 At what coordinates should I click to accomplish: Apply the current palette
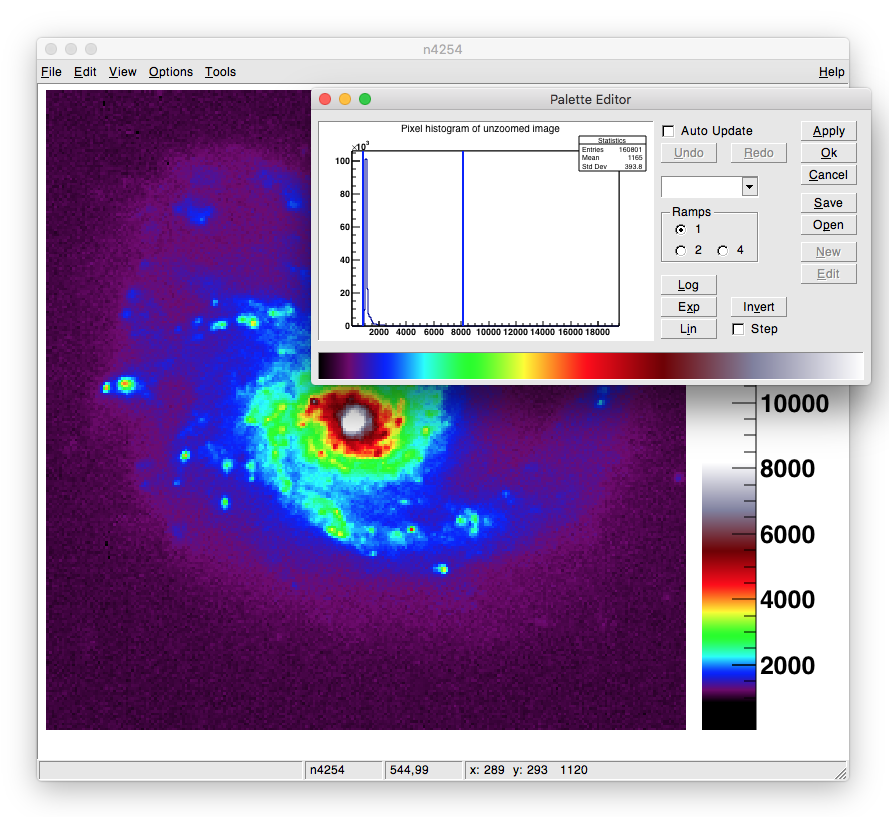tap(828, 131)
